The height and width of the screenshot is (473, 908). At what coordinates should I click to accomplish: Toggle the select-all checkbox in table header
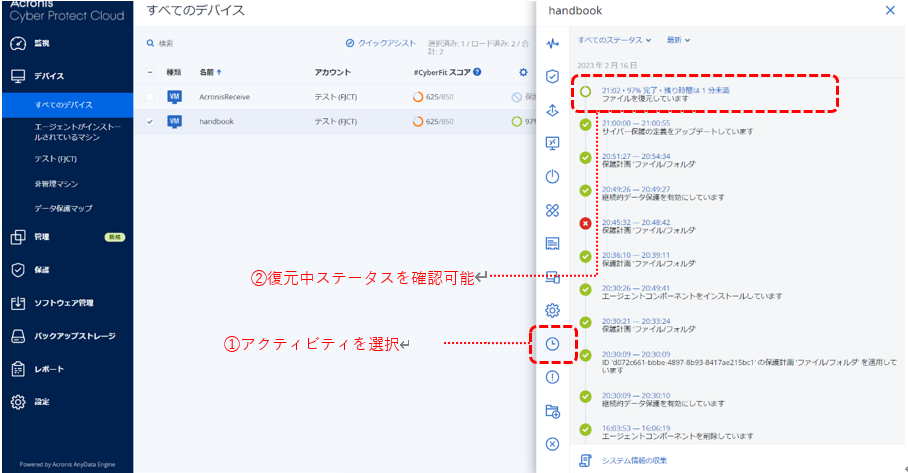click(150, 72)
